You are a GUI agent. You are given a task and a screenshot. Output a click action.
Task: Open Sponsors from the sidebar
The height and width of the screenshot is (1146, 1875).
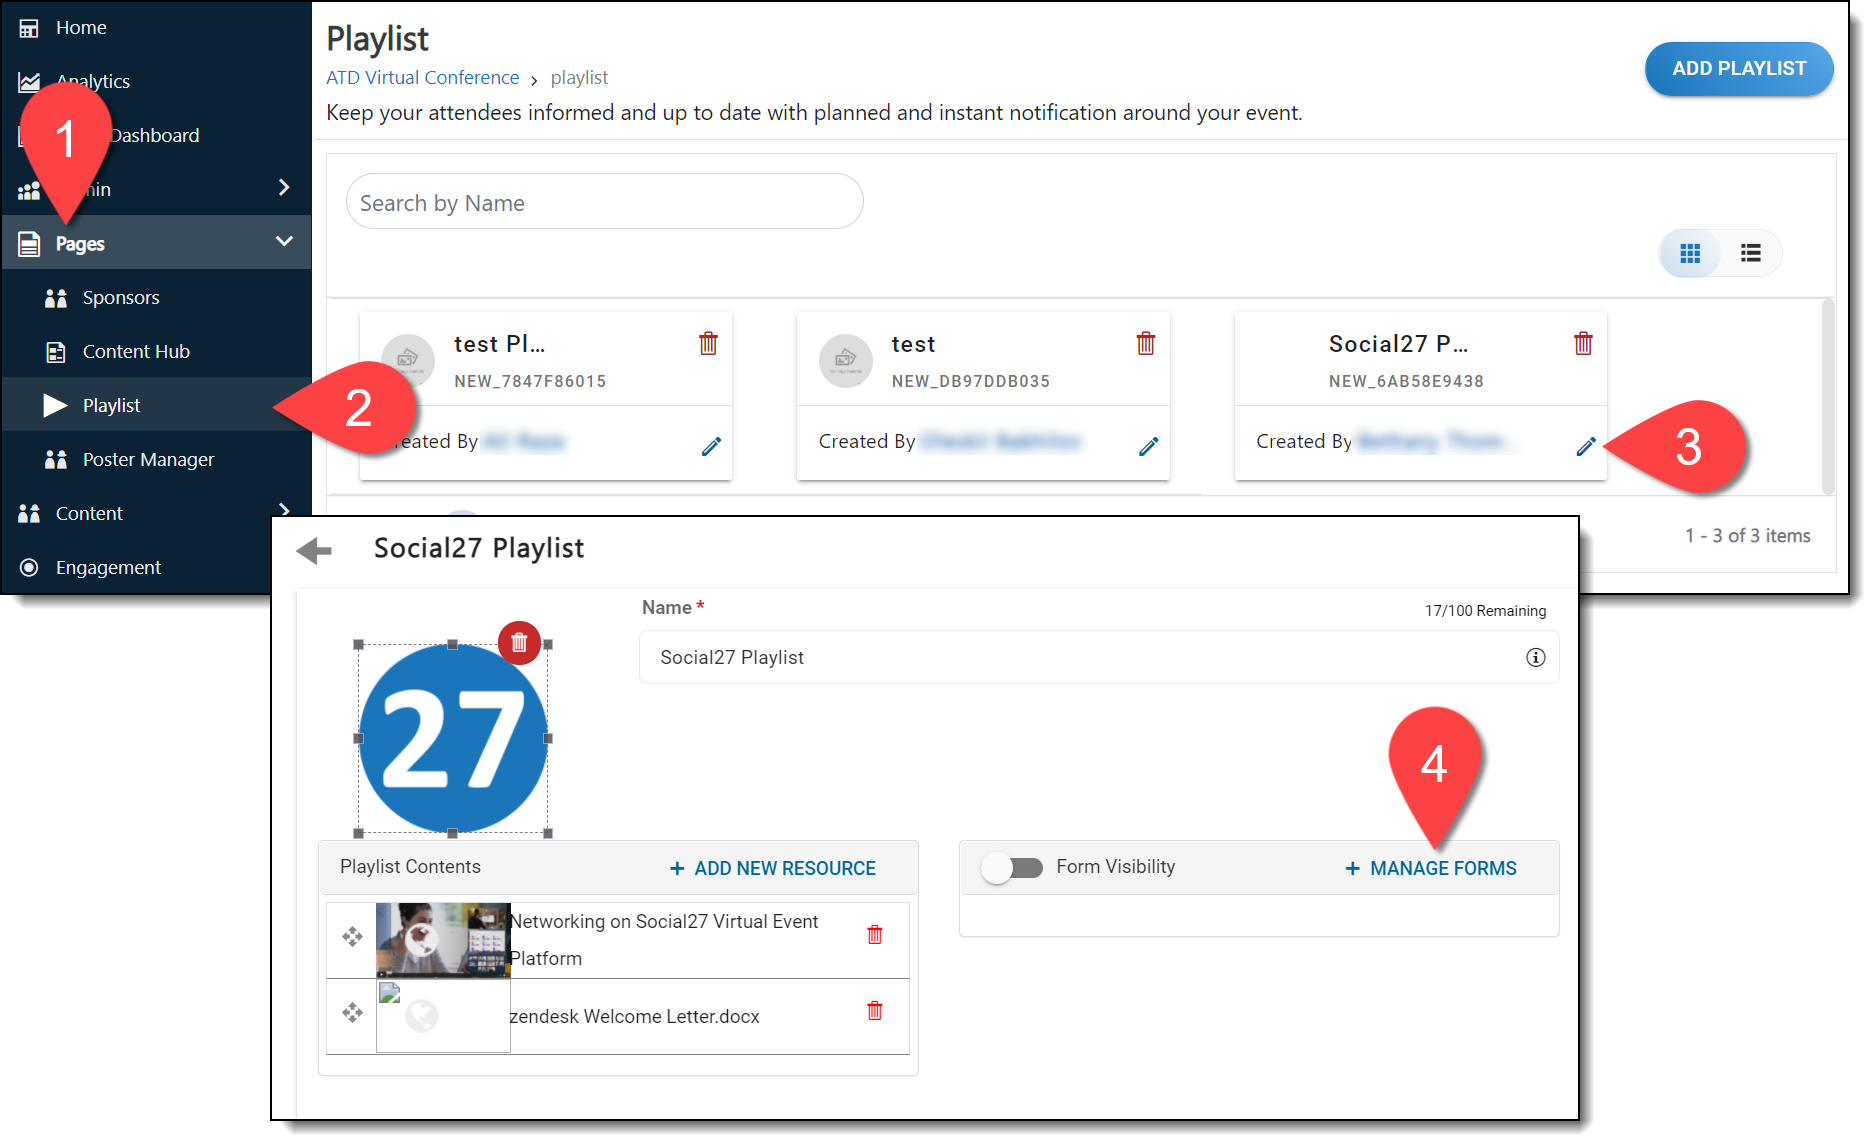pos(120,298)
